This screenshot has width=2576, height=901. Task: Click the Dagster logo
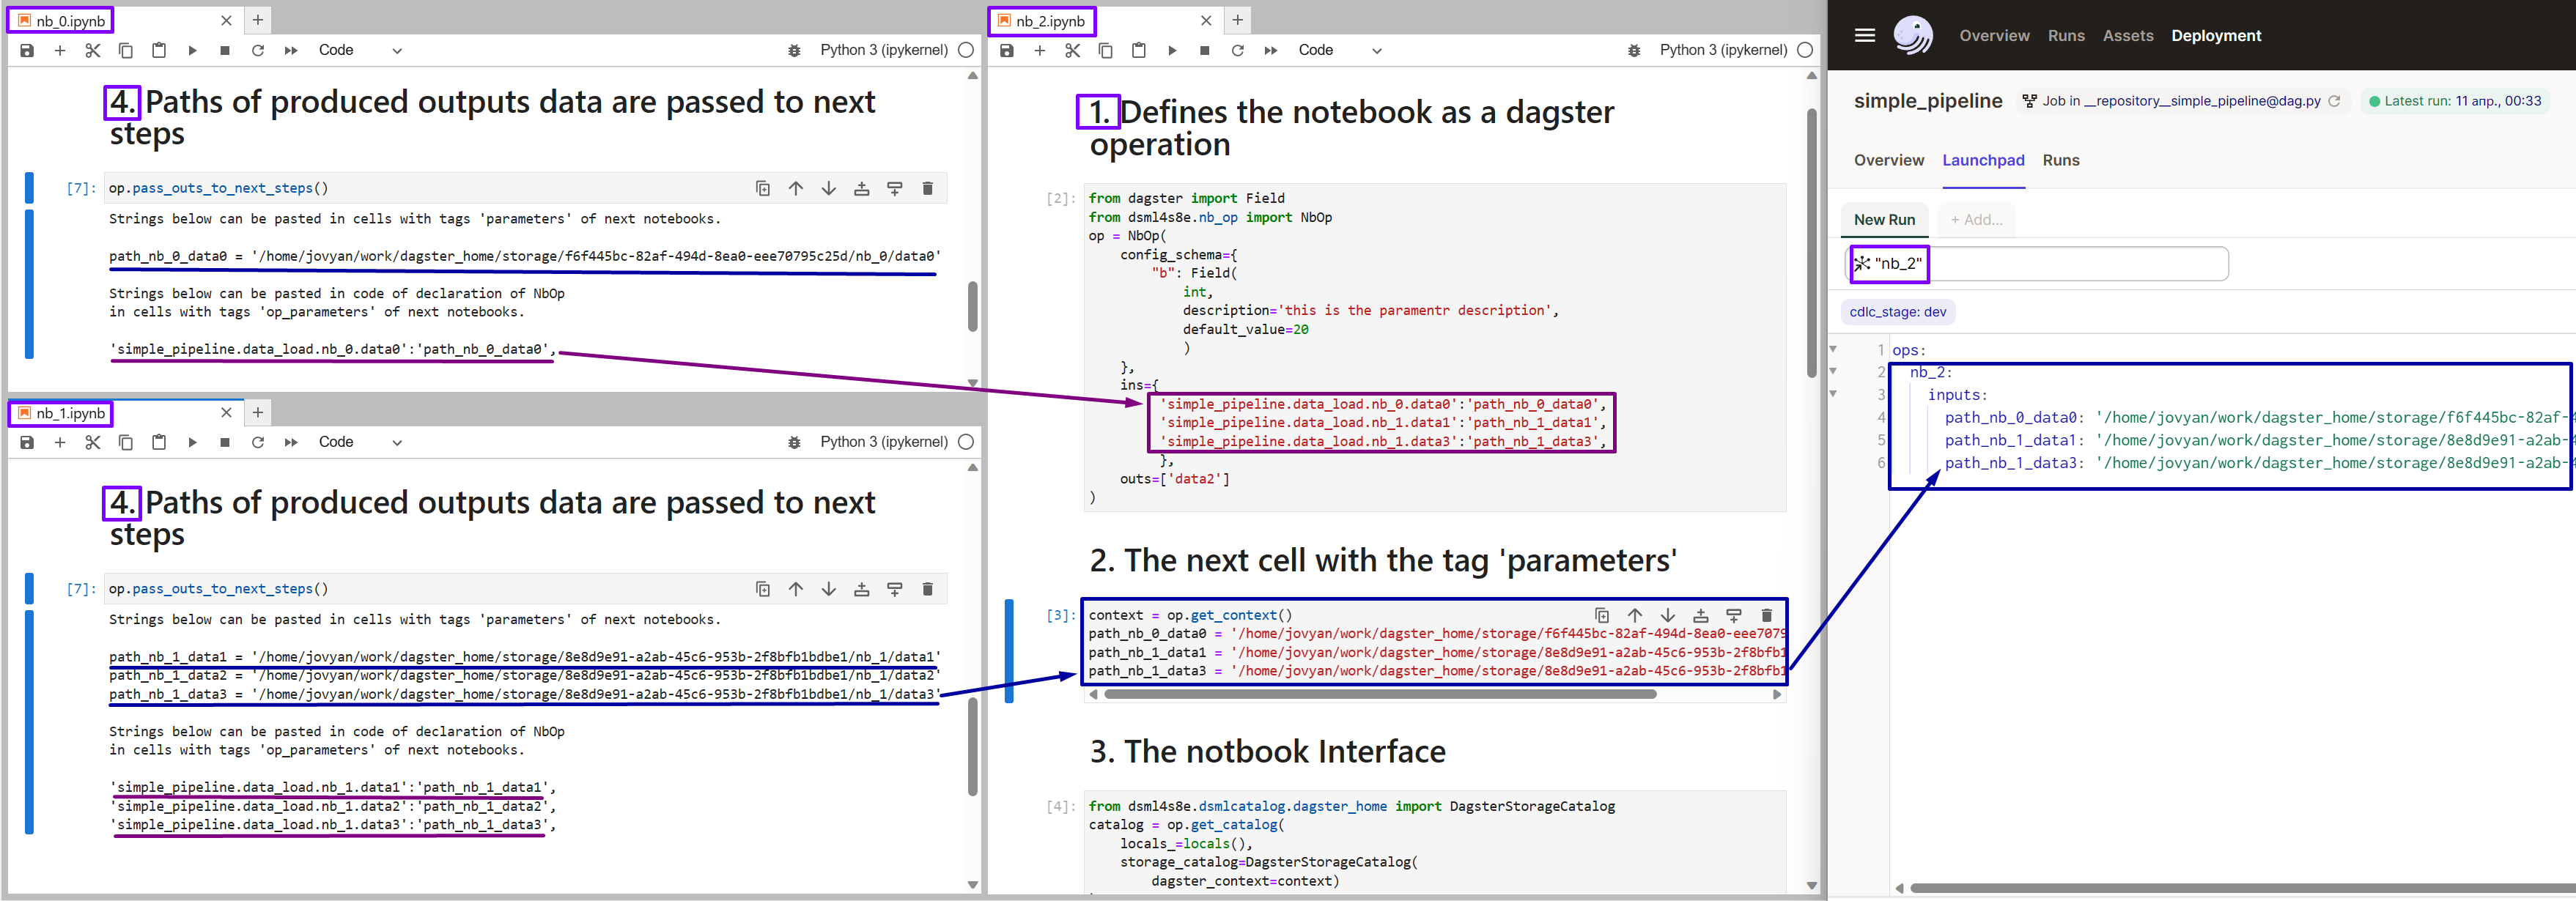point(1913,35)
